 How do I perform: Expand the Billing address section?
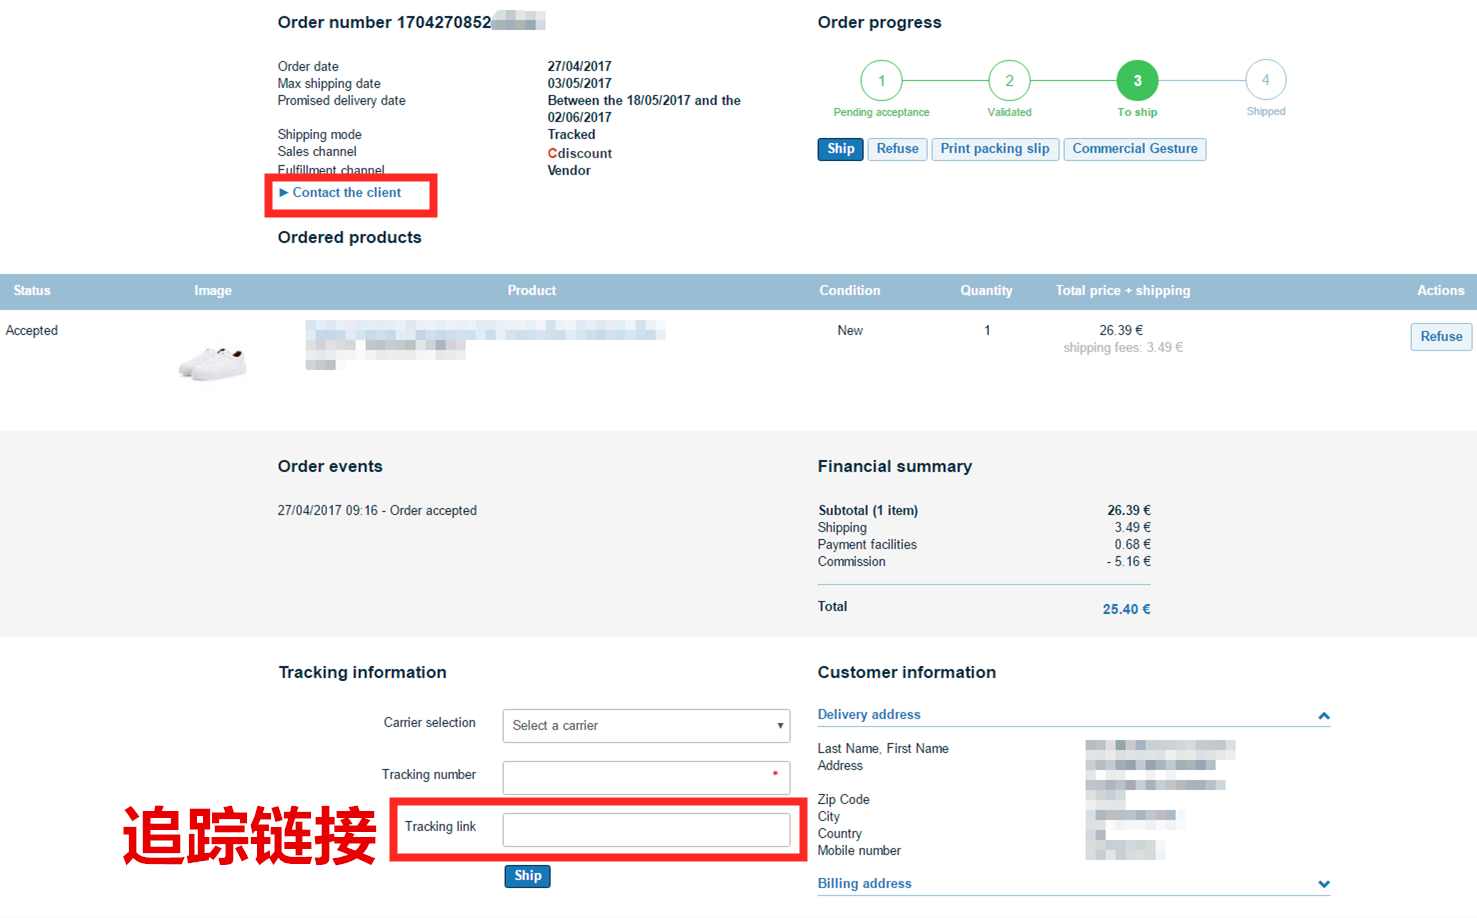click(1324, 884)
